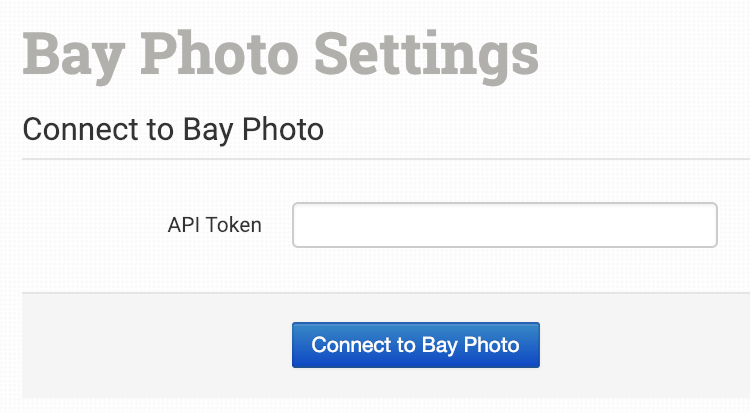750x412 pixels.
Task: Focus the empty API Token text box
Action: (x=504, y=225)
